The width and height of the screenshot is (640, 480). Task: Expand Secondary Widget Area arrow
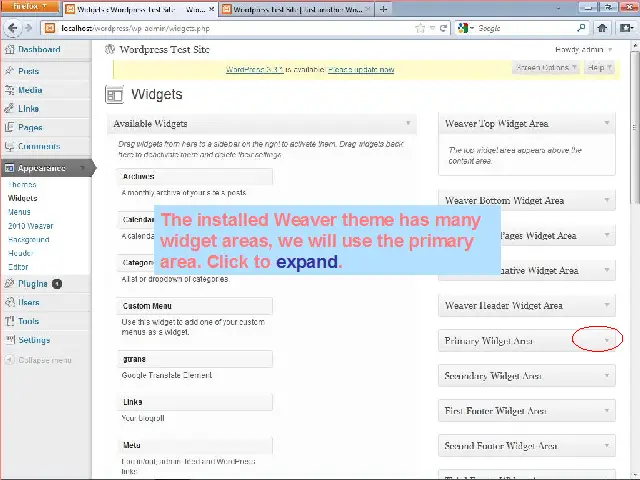coord(607,376)
